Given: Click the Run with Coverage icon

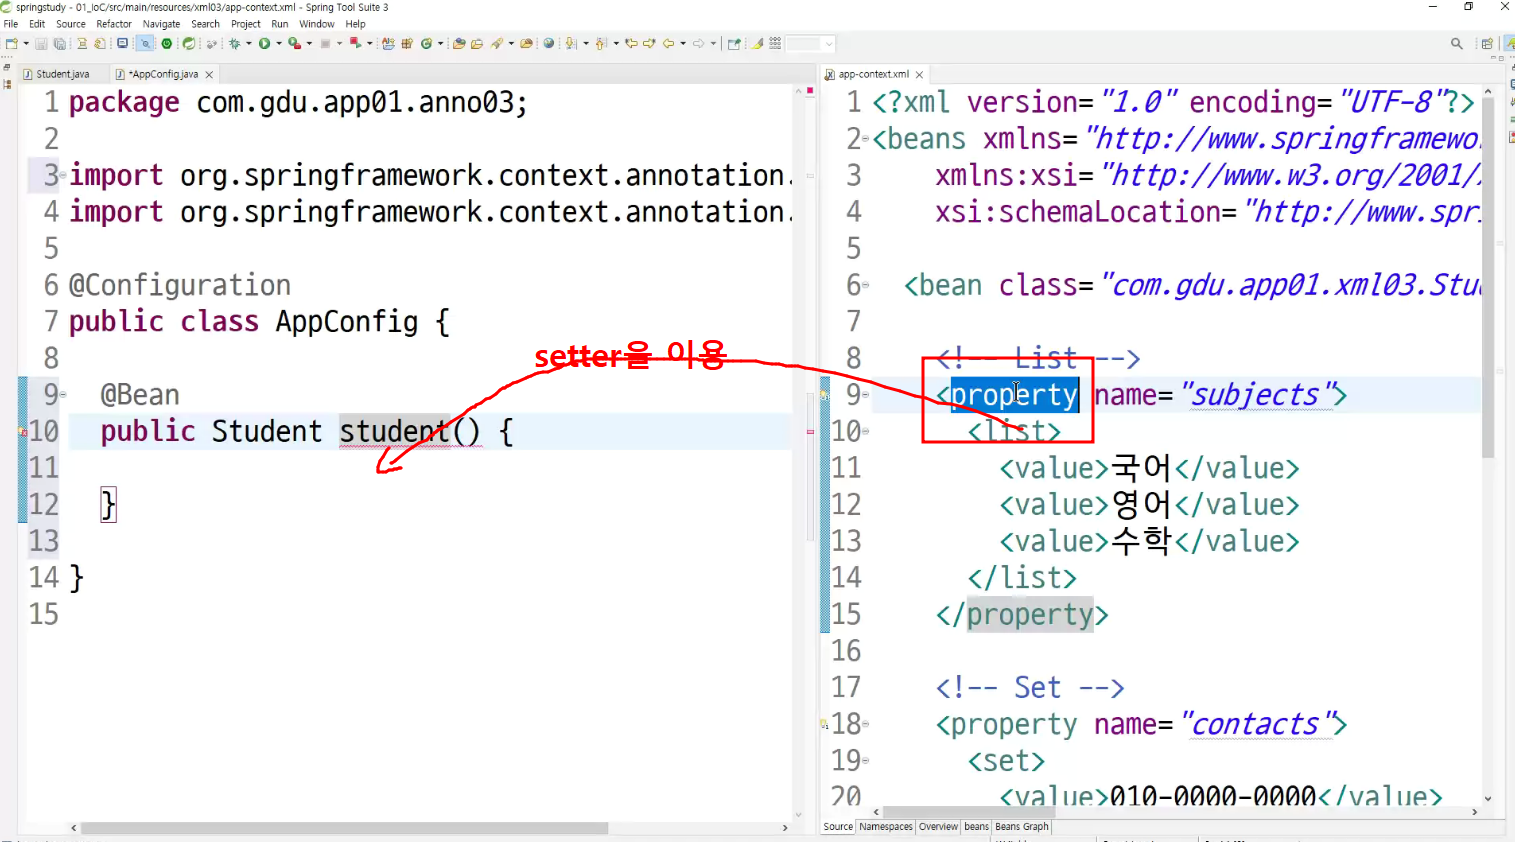Looking at the screenshot, I should [294, 43].
